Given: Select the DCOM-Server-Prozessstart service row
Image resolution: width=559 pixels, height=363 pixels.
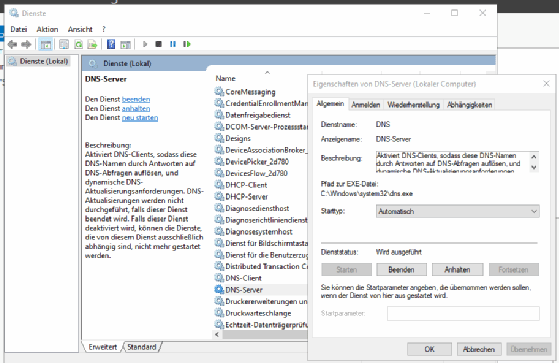Looking at the screenshot, I should click(x=260, y=127).
